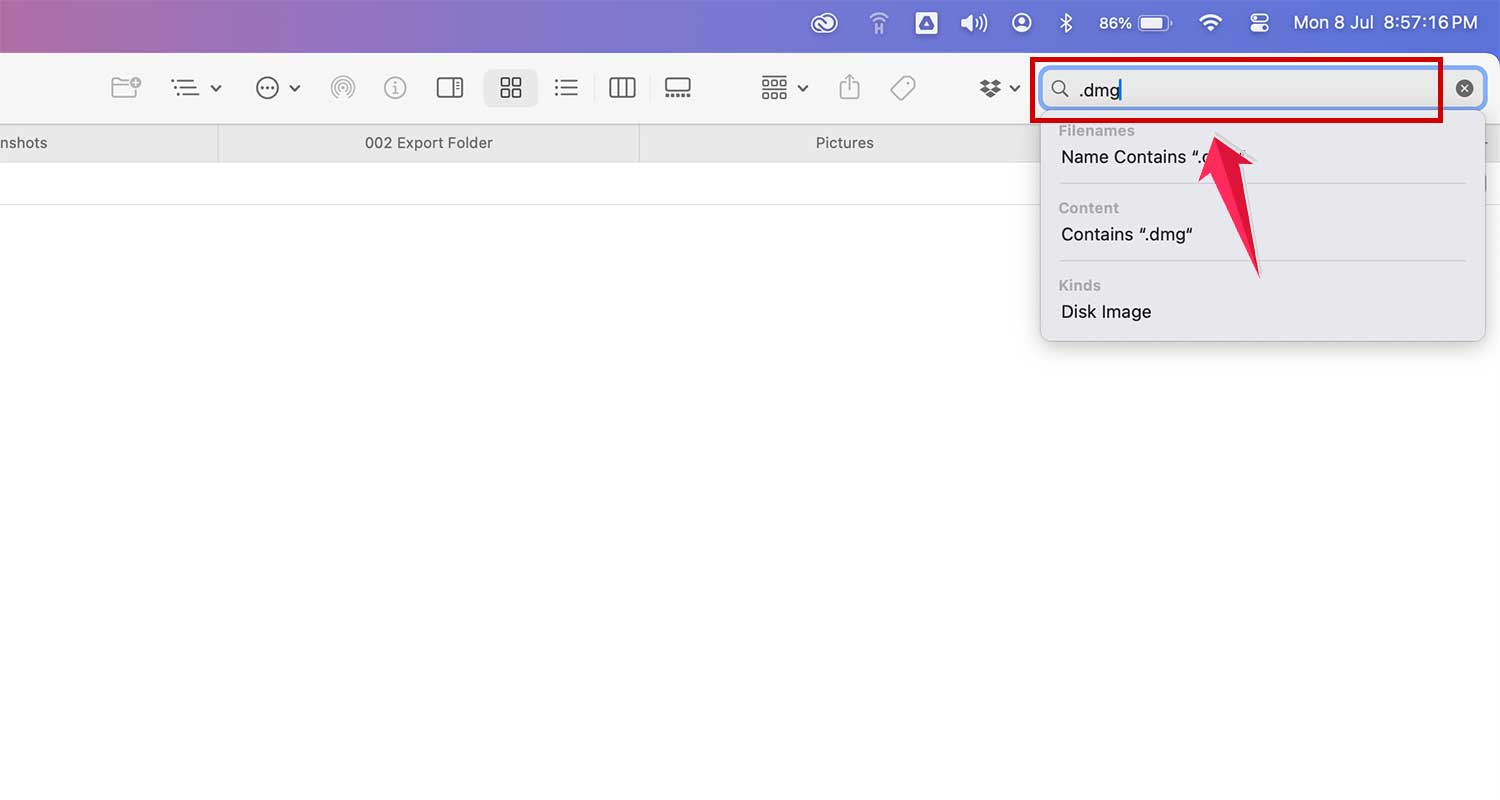Open the Get Info panel

(x=395, y=87)
